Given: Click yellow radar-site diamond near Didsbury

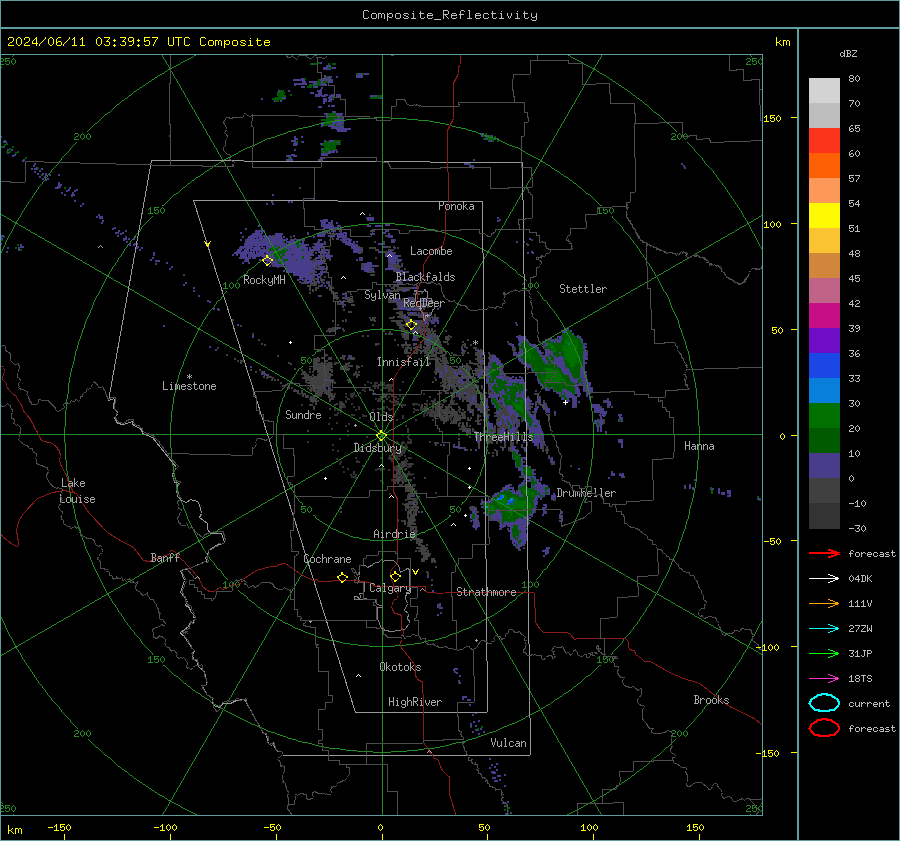Looking at the screenshot, I should coord(381,436).
